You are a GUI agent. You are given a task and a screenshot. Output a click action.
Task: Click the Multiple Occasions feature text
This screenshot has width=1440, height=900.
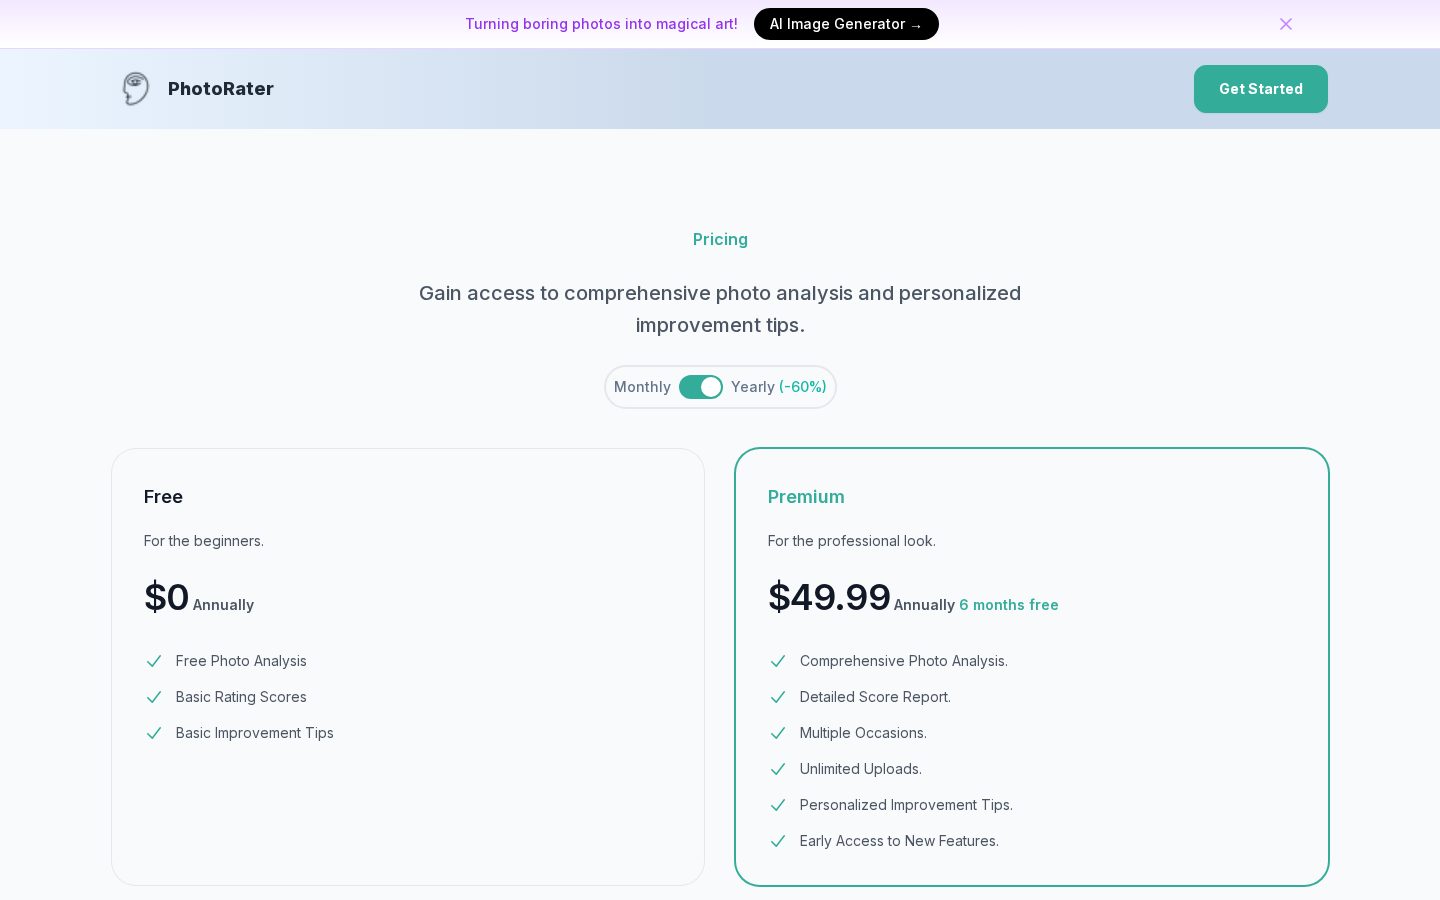pyautogui.click(x=863, y=733)
